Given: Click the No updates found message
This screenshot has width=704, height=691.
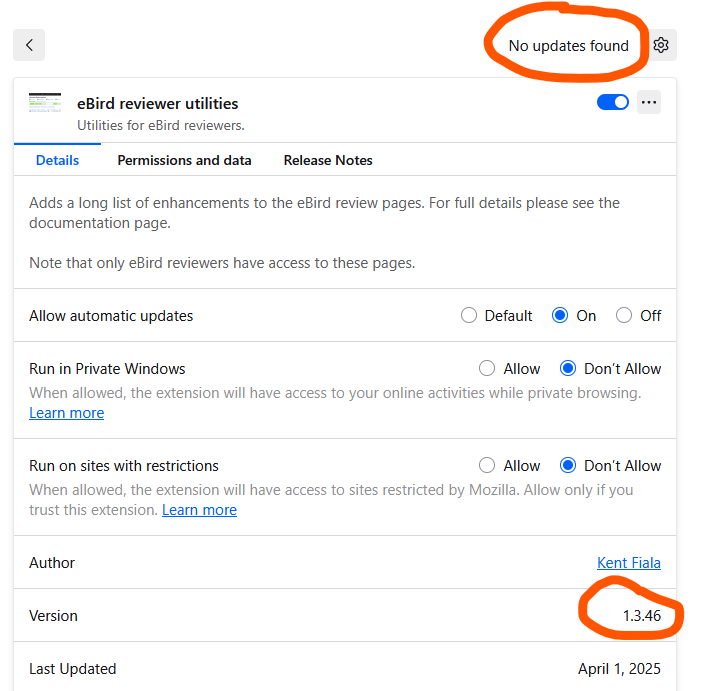Looking at the screenshot, I should click(568, 46).
